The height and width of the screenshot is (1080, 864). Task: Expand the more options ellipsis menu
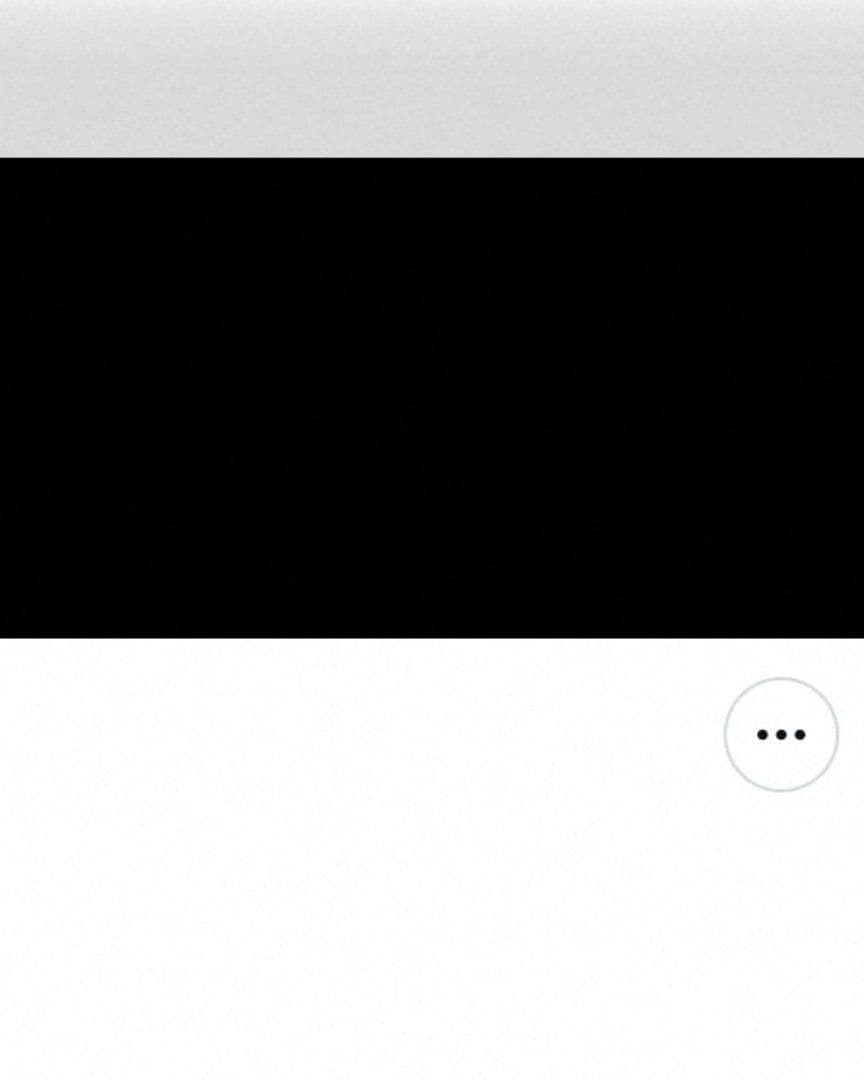pos(781,734)
